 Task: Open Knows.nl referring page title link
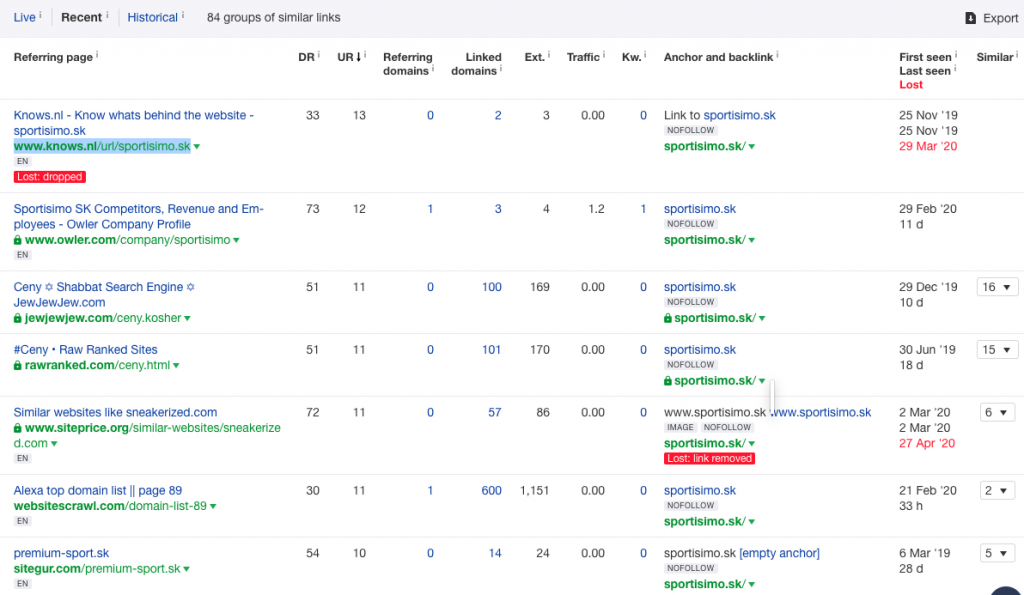(134, 123)
